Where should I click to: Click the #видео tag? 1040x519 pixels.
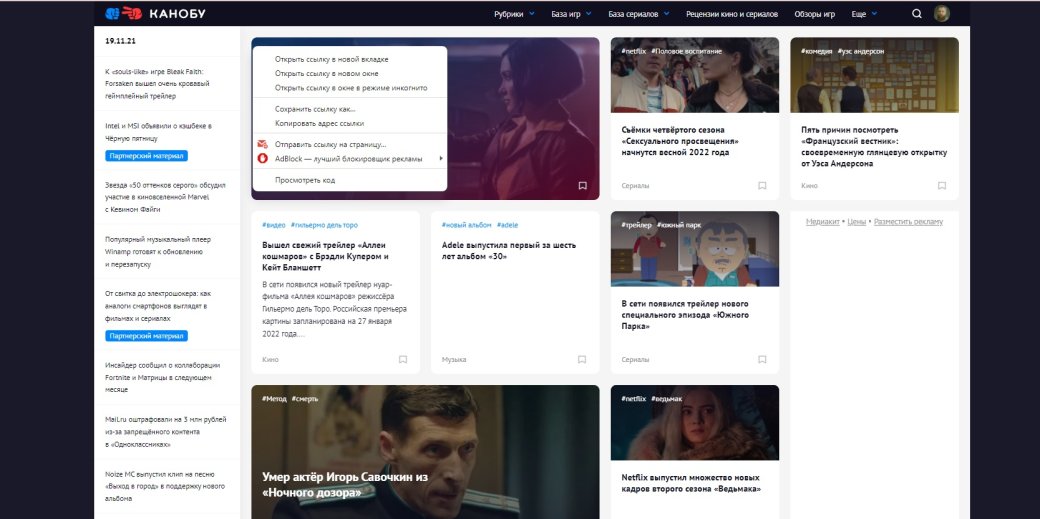(x=274, y=225)
